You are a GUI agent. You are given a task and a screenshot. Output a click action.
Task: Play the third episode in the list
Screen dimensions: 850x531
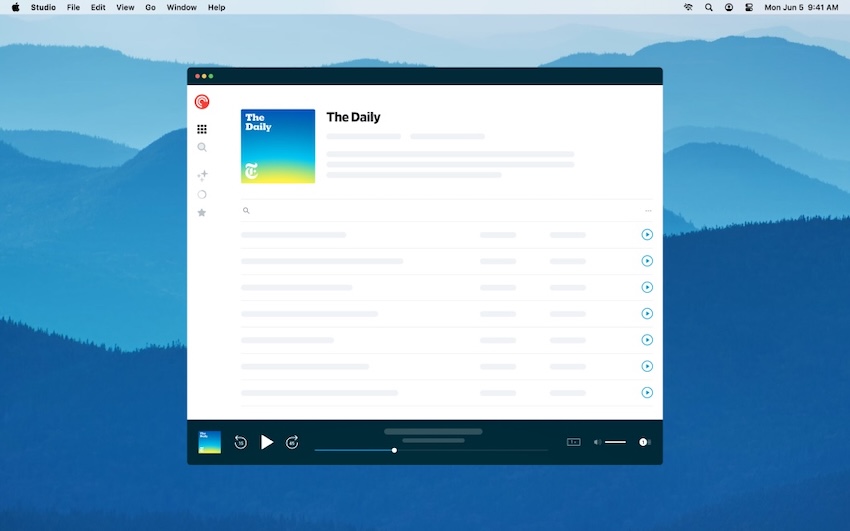click(647, 287)
